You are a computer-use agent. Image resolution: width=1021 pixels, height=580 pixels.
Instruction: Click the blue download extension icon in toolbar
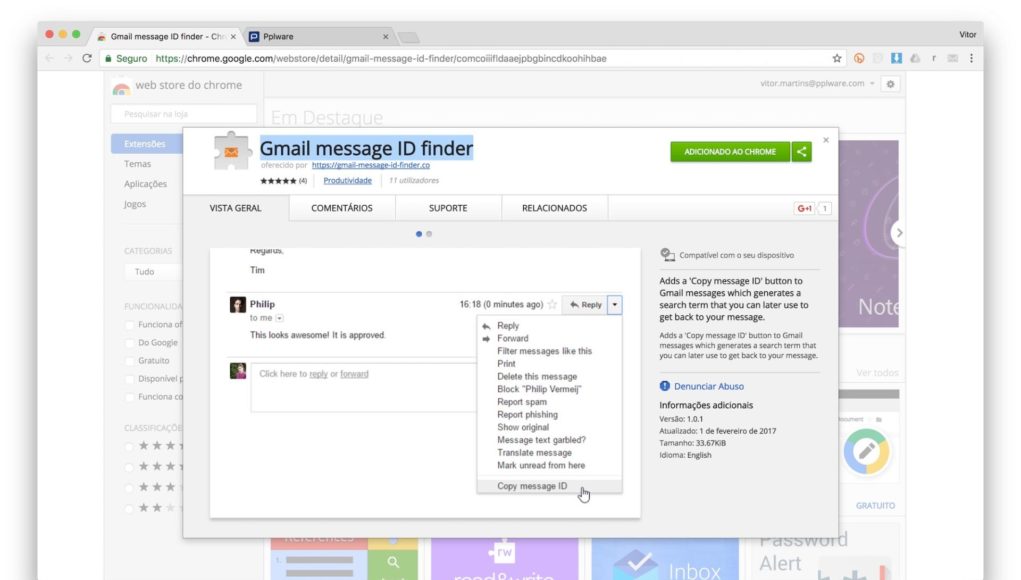point(896,58)
